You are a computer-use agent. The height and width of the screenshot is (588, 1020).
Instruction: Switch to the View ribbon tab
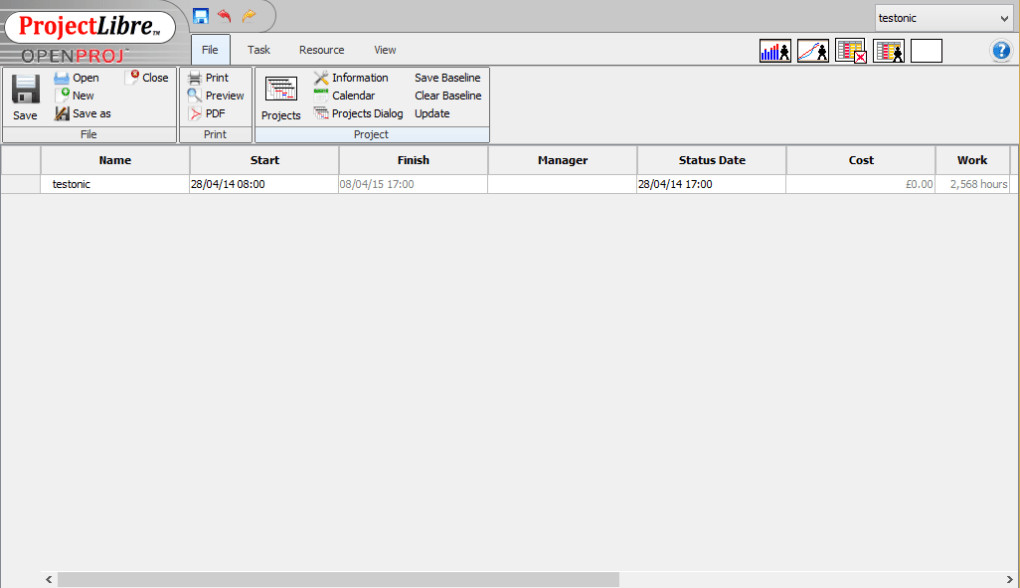pyautogui.click(x=384, y=49)
